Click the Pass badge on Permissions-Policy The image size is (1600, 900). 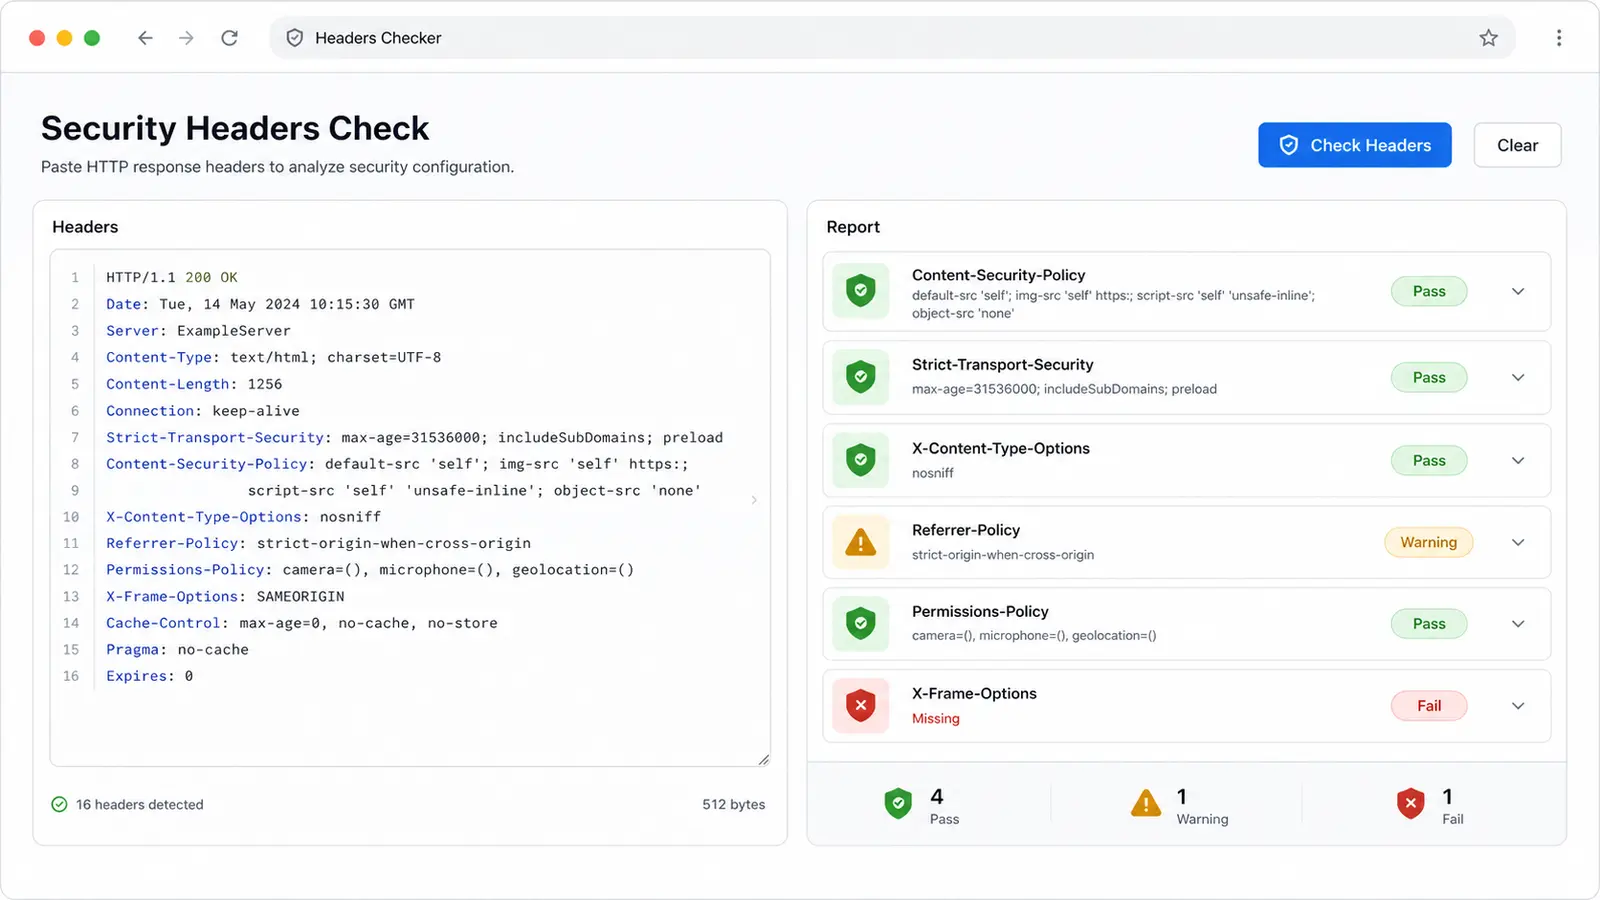pyautogui.click(x=1429, y=624)
